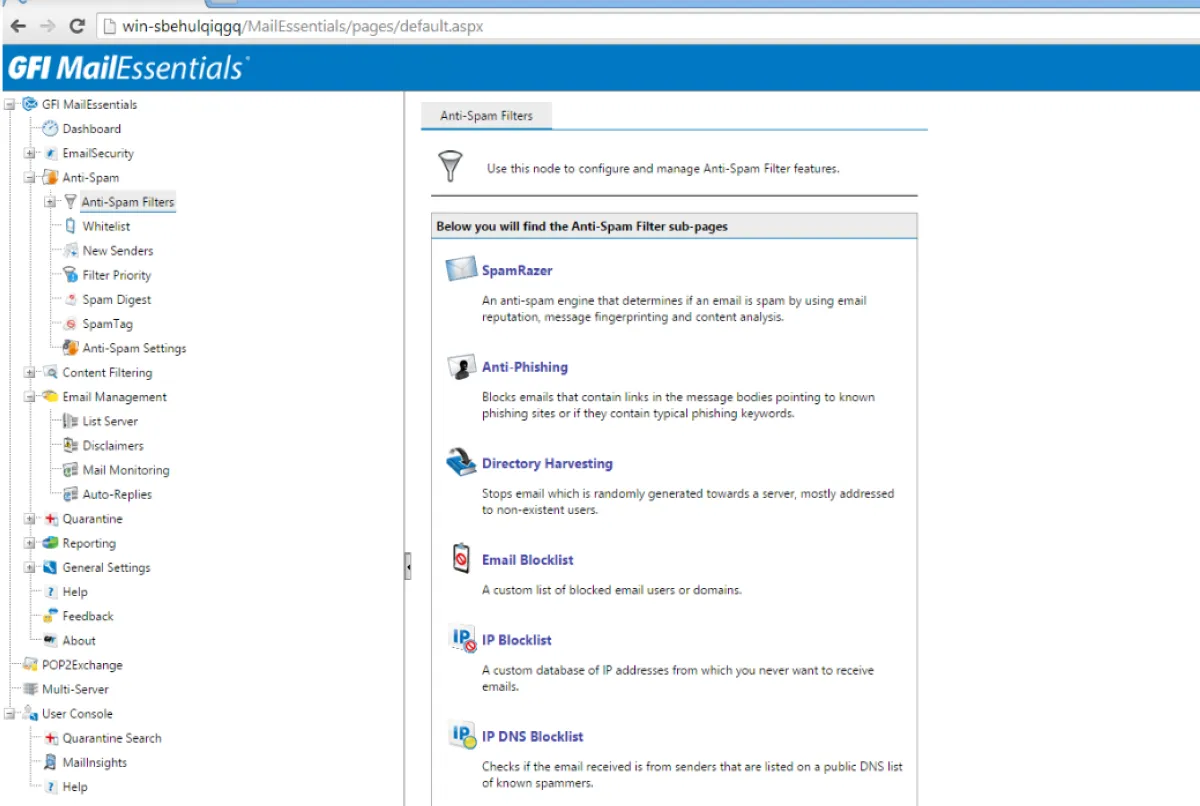Expand the Reporting tree node
This screenshot has width=1200, height=806.
30,543
